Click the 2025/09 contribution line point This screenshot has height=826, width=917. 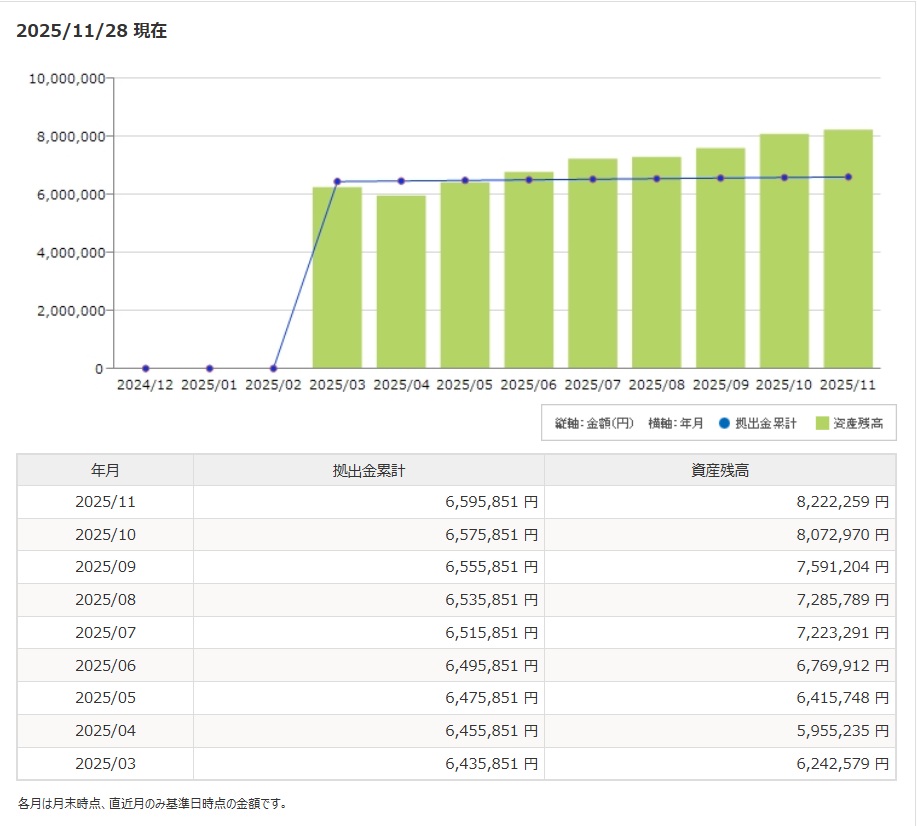tap(720, 178)
